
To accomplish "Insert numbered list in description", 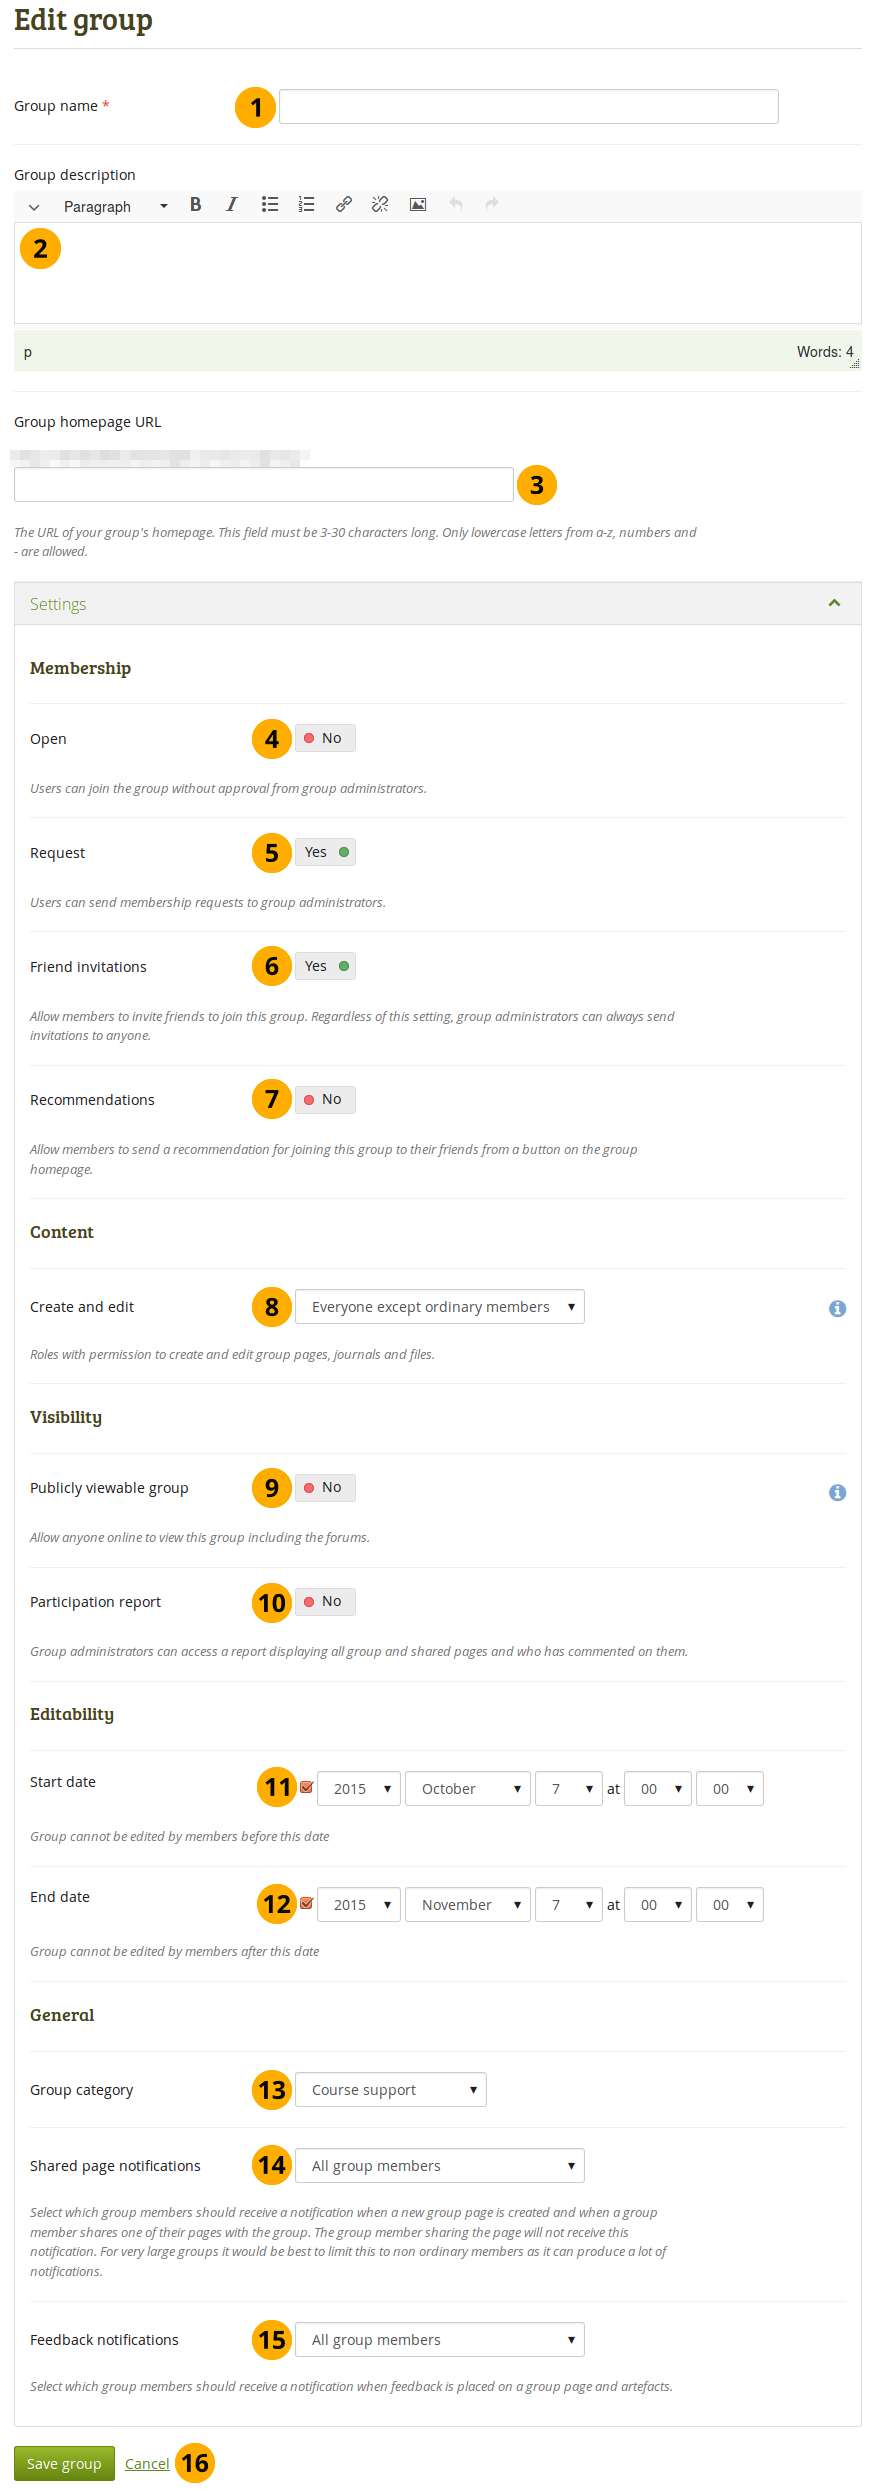I will pyautogui.click(x=307, y=204).
